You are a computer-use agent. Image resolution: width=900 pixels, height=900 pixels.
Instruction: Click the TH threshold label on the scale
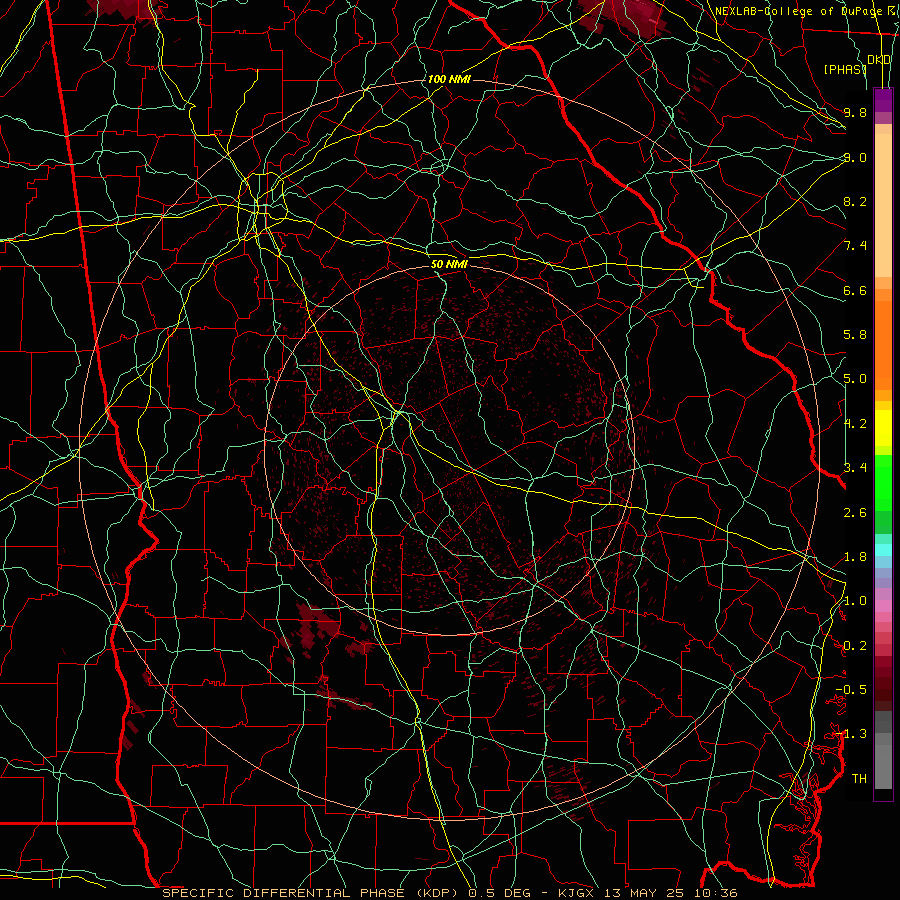click(x=859, y=779)
